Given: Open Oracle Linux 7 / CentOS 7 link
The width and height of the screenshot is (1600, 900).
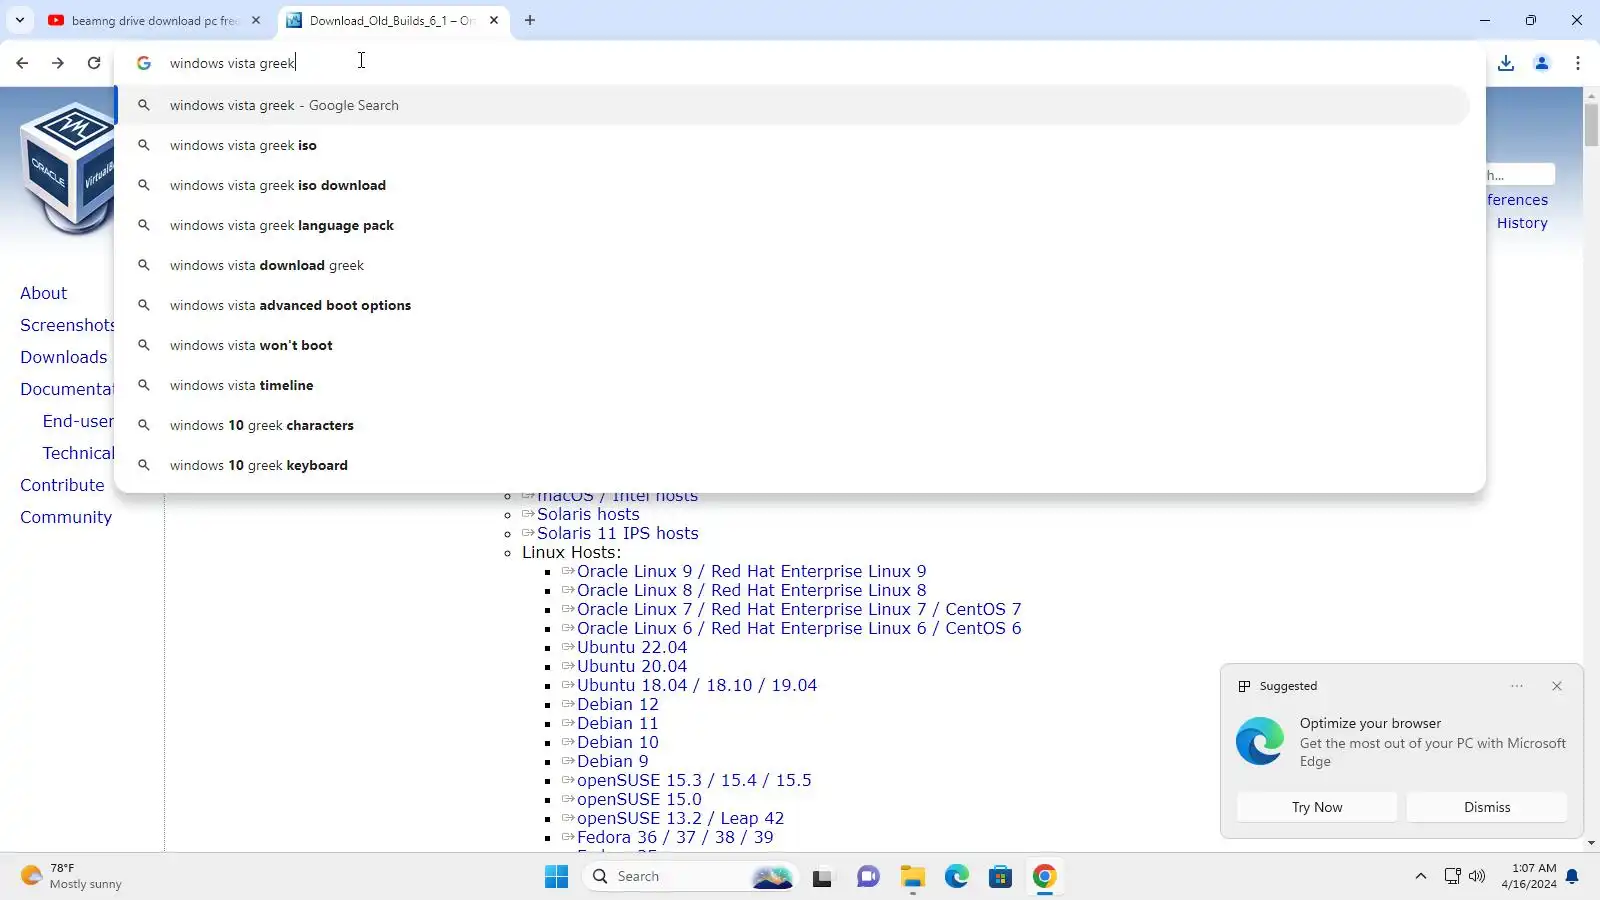Looking at the screenshot, I should (799, 609).
